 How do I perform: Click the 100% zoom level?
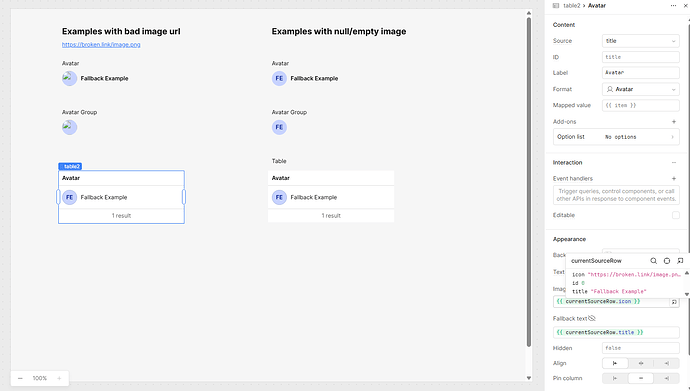point(40,378)
